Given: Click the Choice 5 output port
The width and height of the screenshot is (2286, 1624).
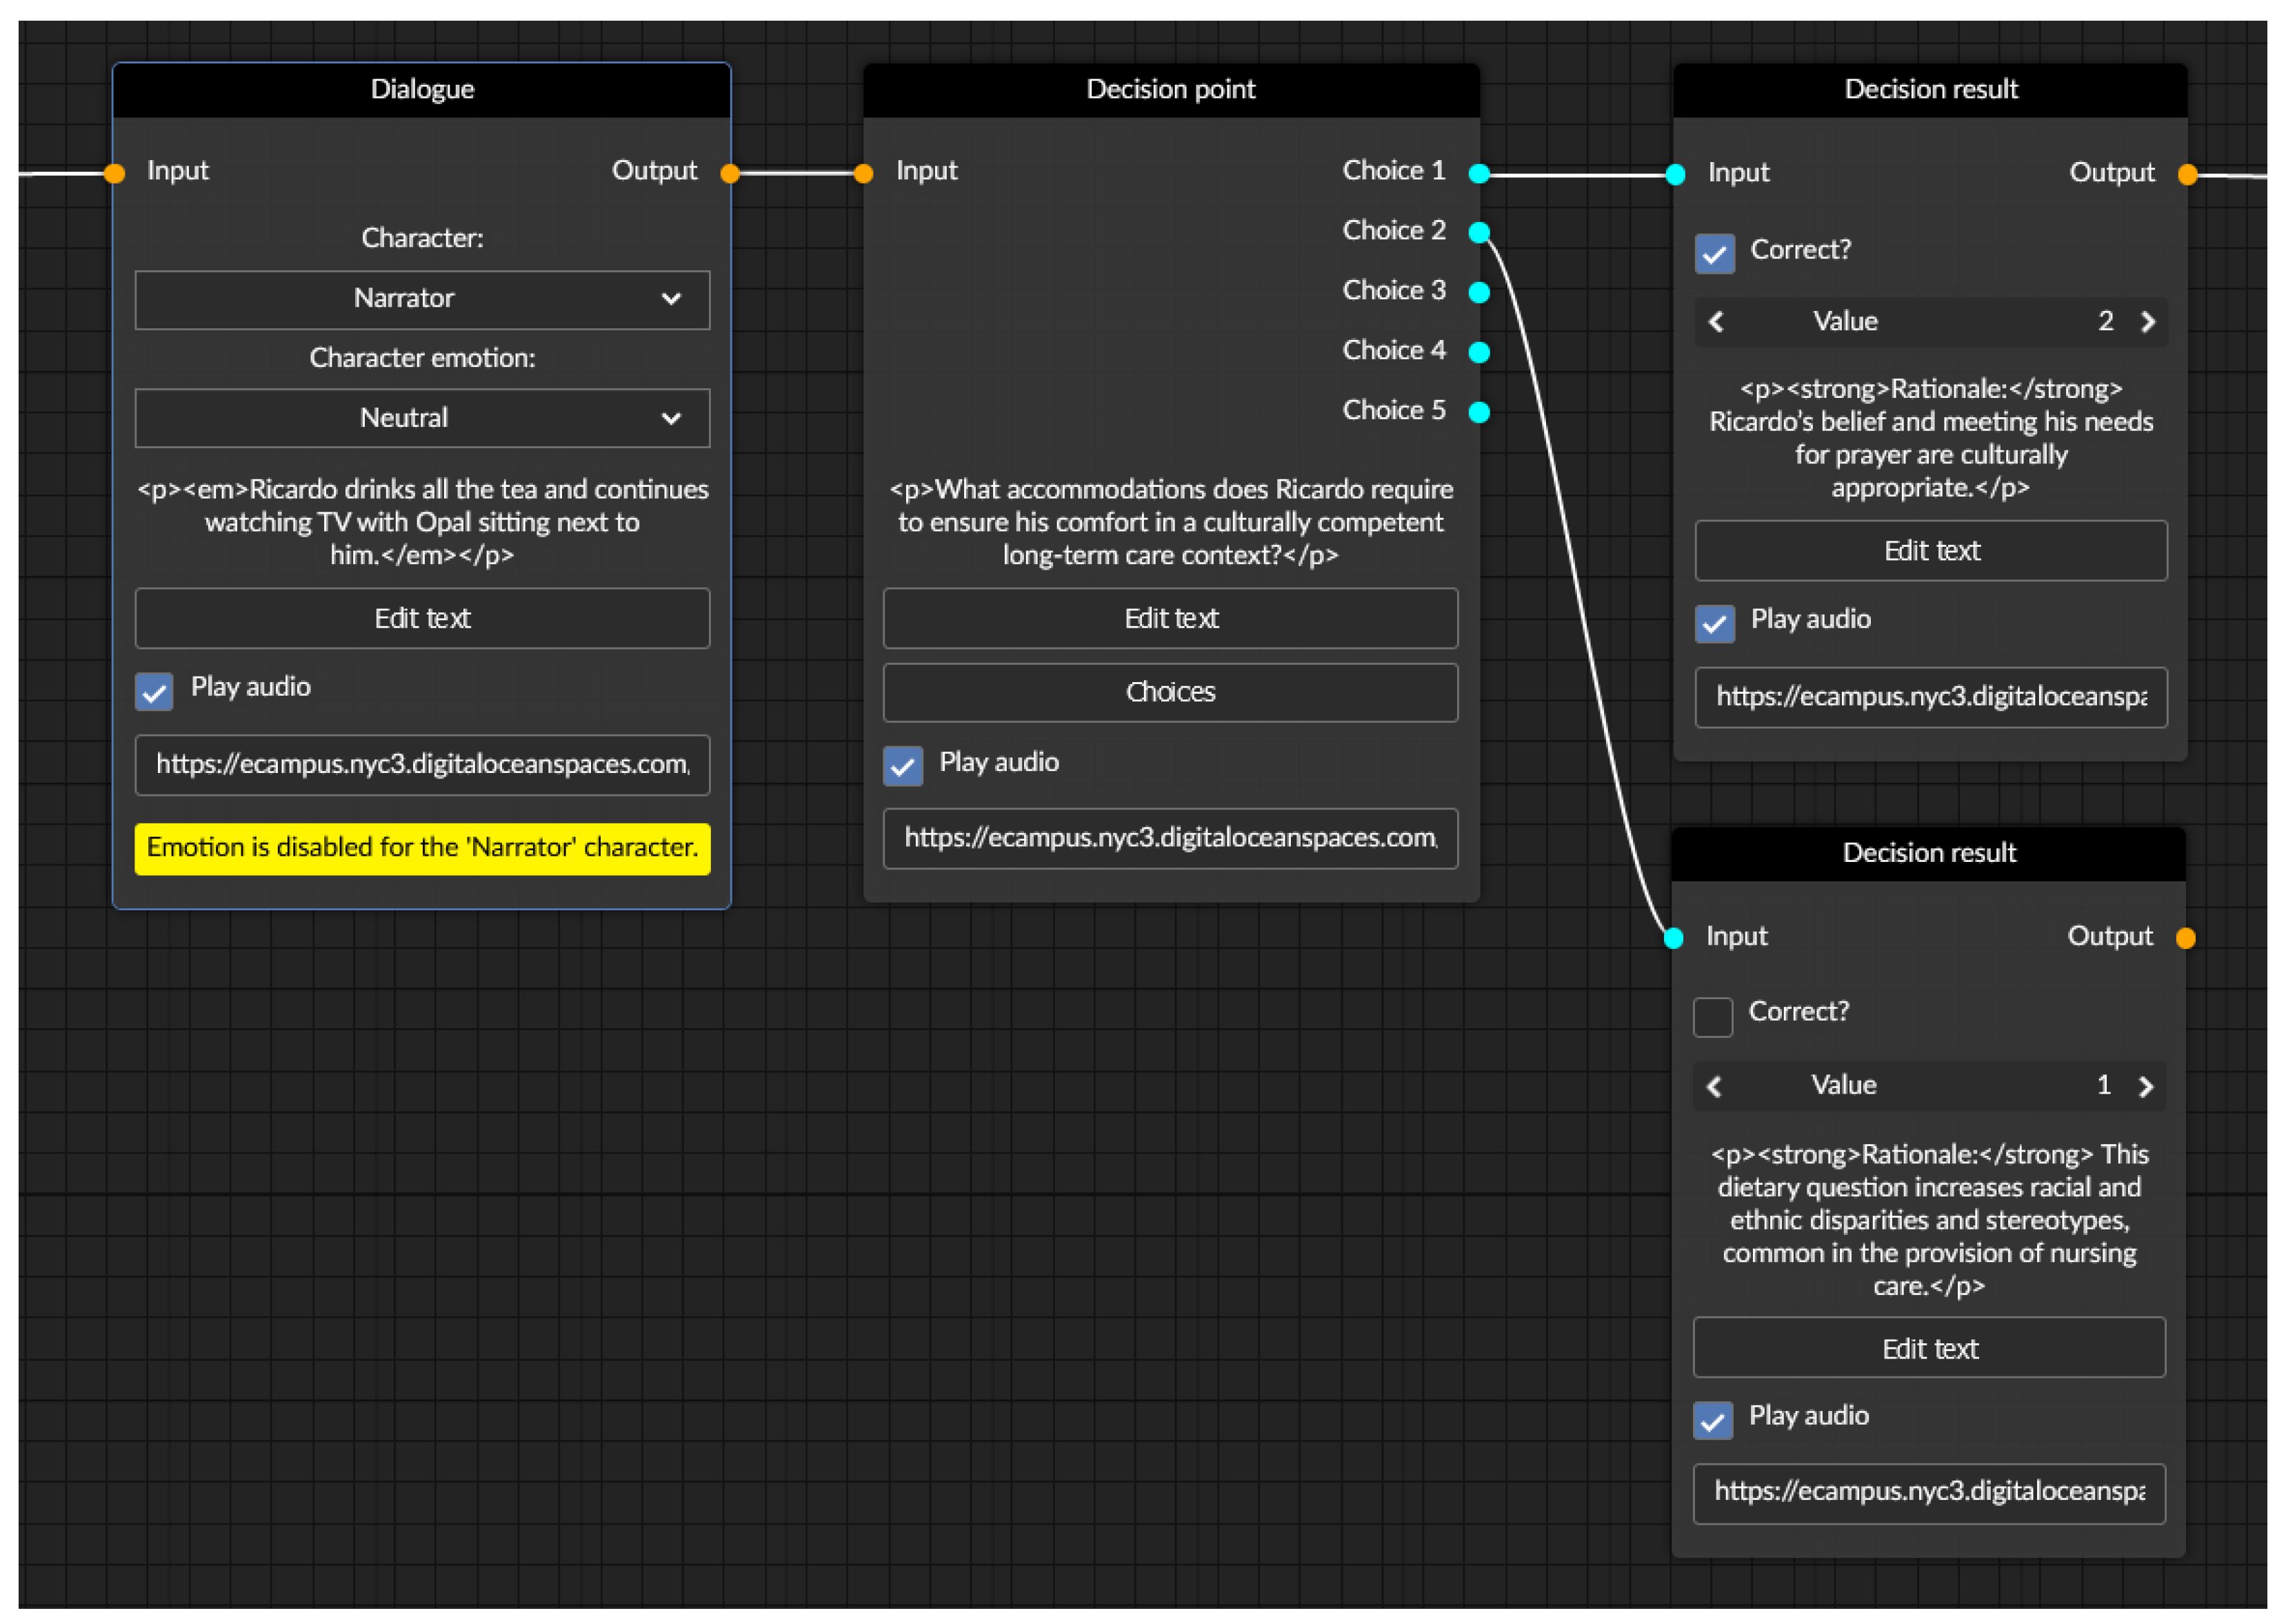Looking at the screenshot, I should 1479,412.
